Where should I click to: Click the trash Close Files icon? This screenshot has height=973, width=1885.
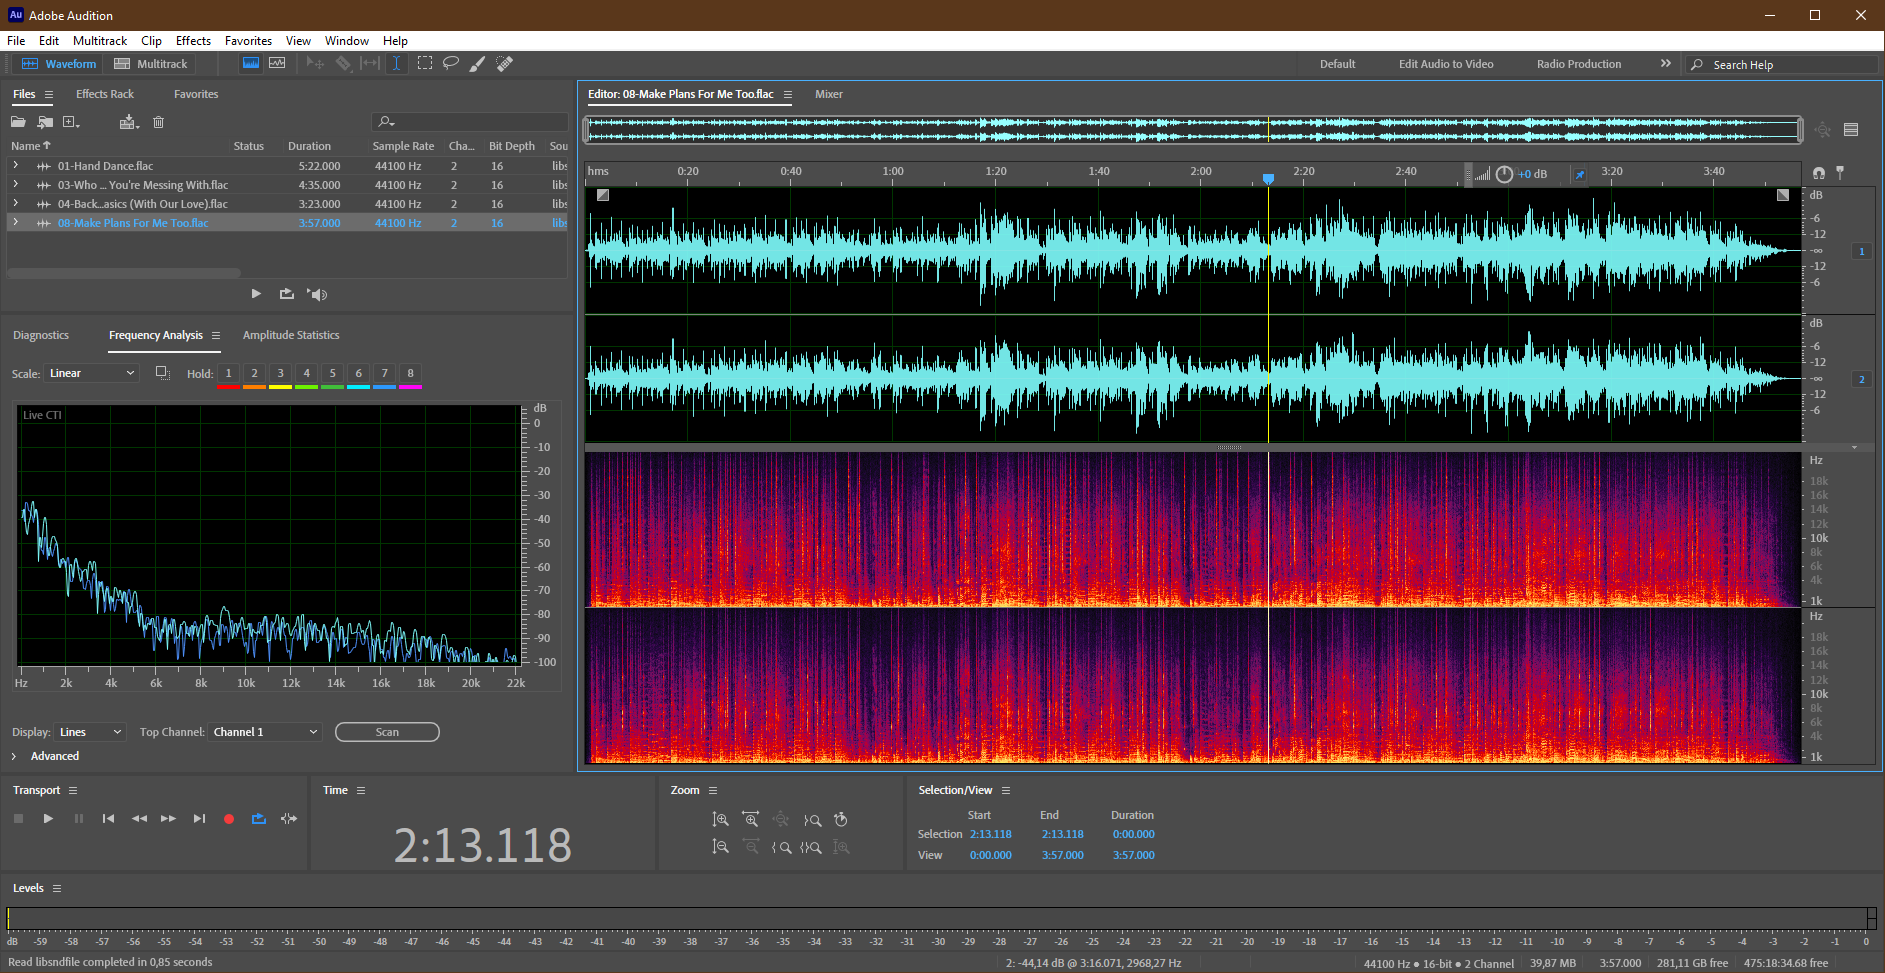(158, 122)
